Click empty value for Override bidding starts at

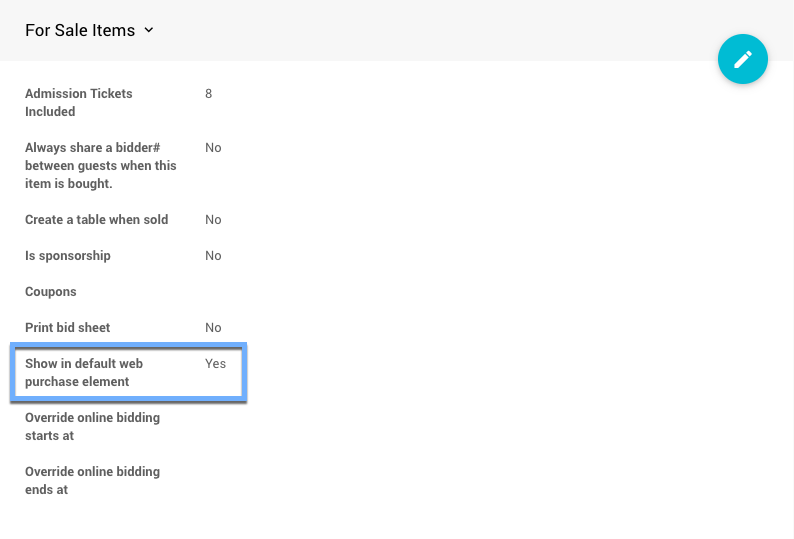[x=230, y=426]
